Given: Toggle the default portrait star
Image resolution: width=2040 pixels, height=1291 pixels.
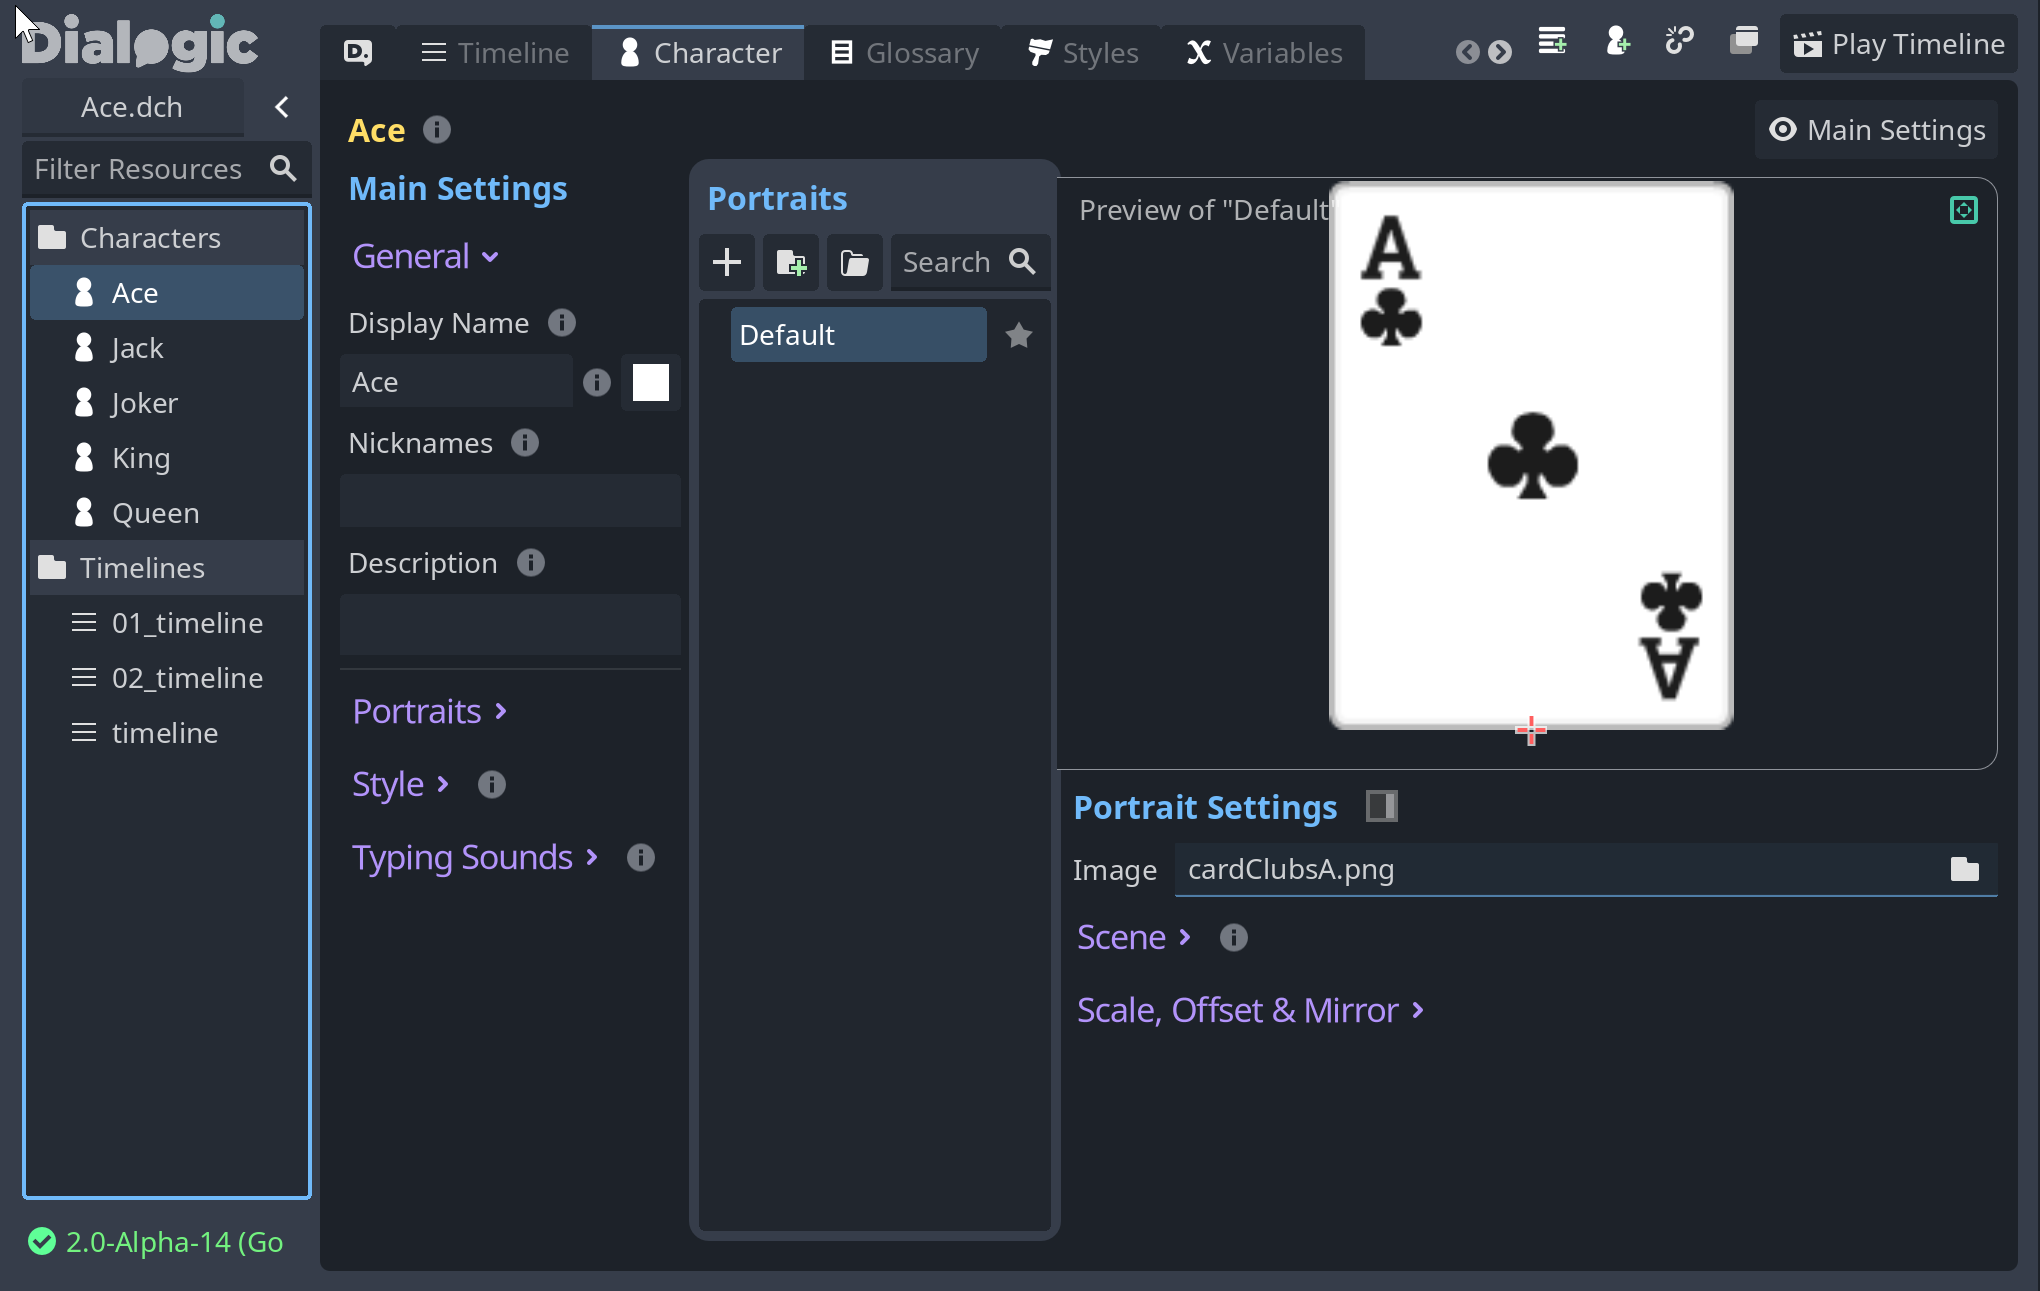Looking at the screenshot, I should pyautogui.click(x=1019, y=336).
